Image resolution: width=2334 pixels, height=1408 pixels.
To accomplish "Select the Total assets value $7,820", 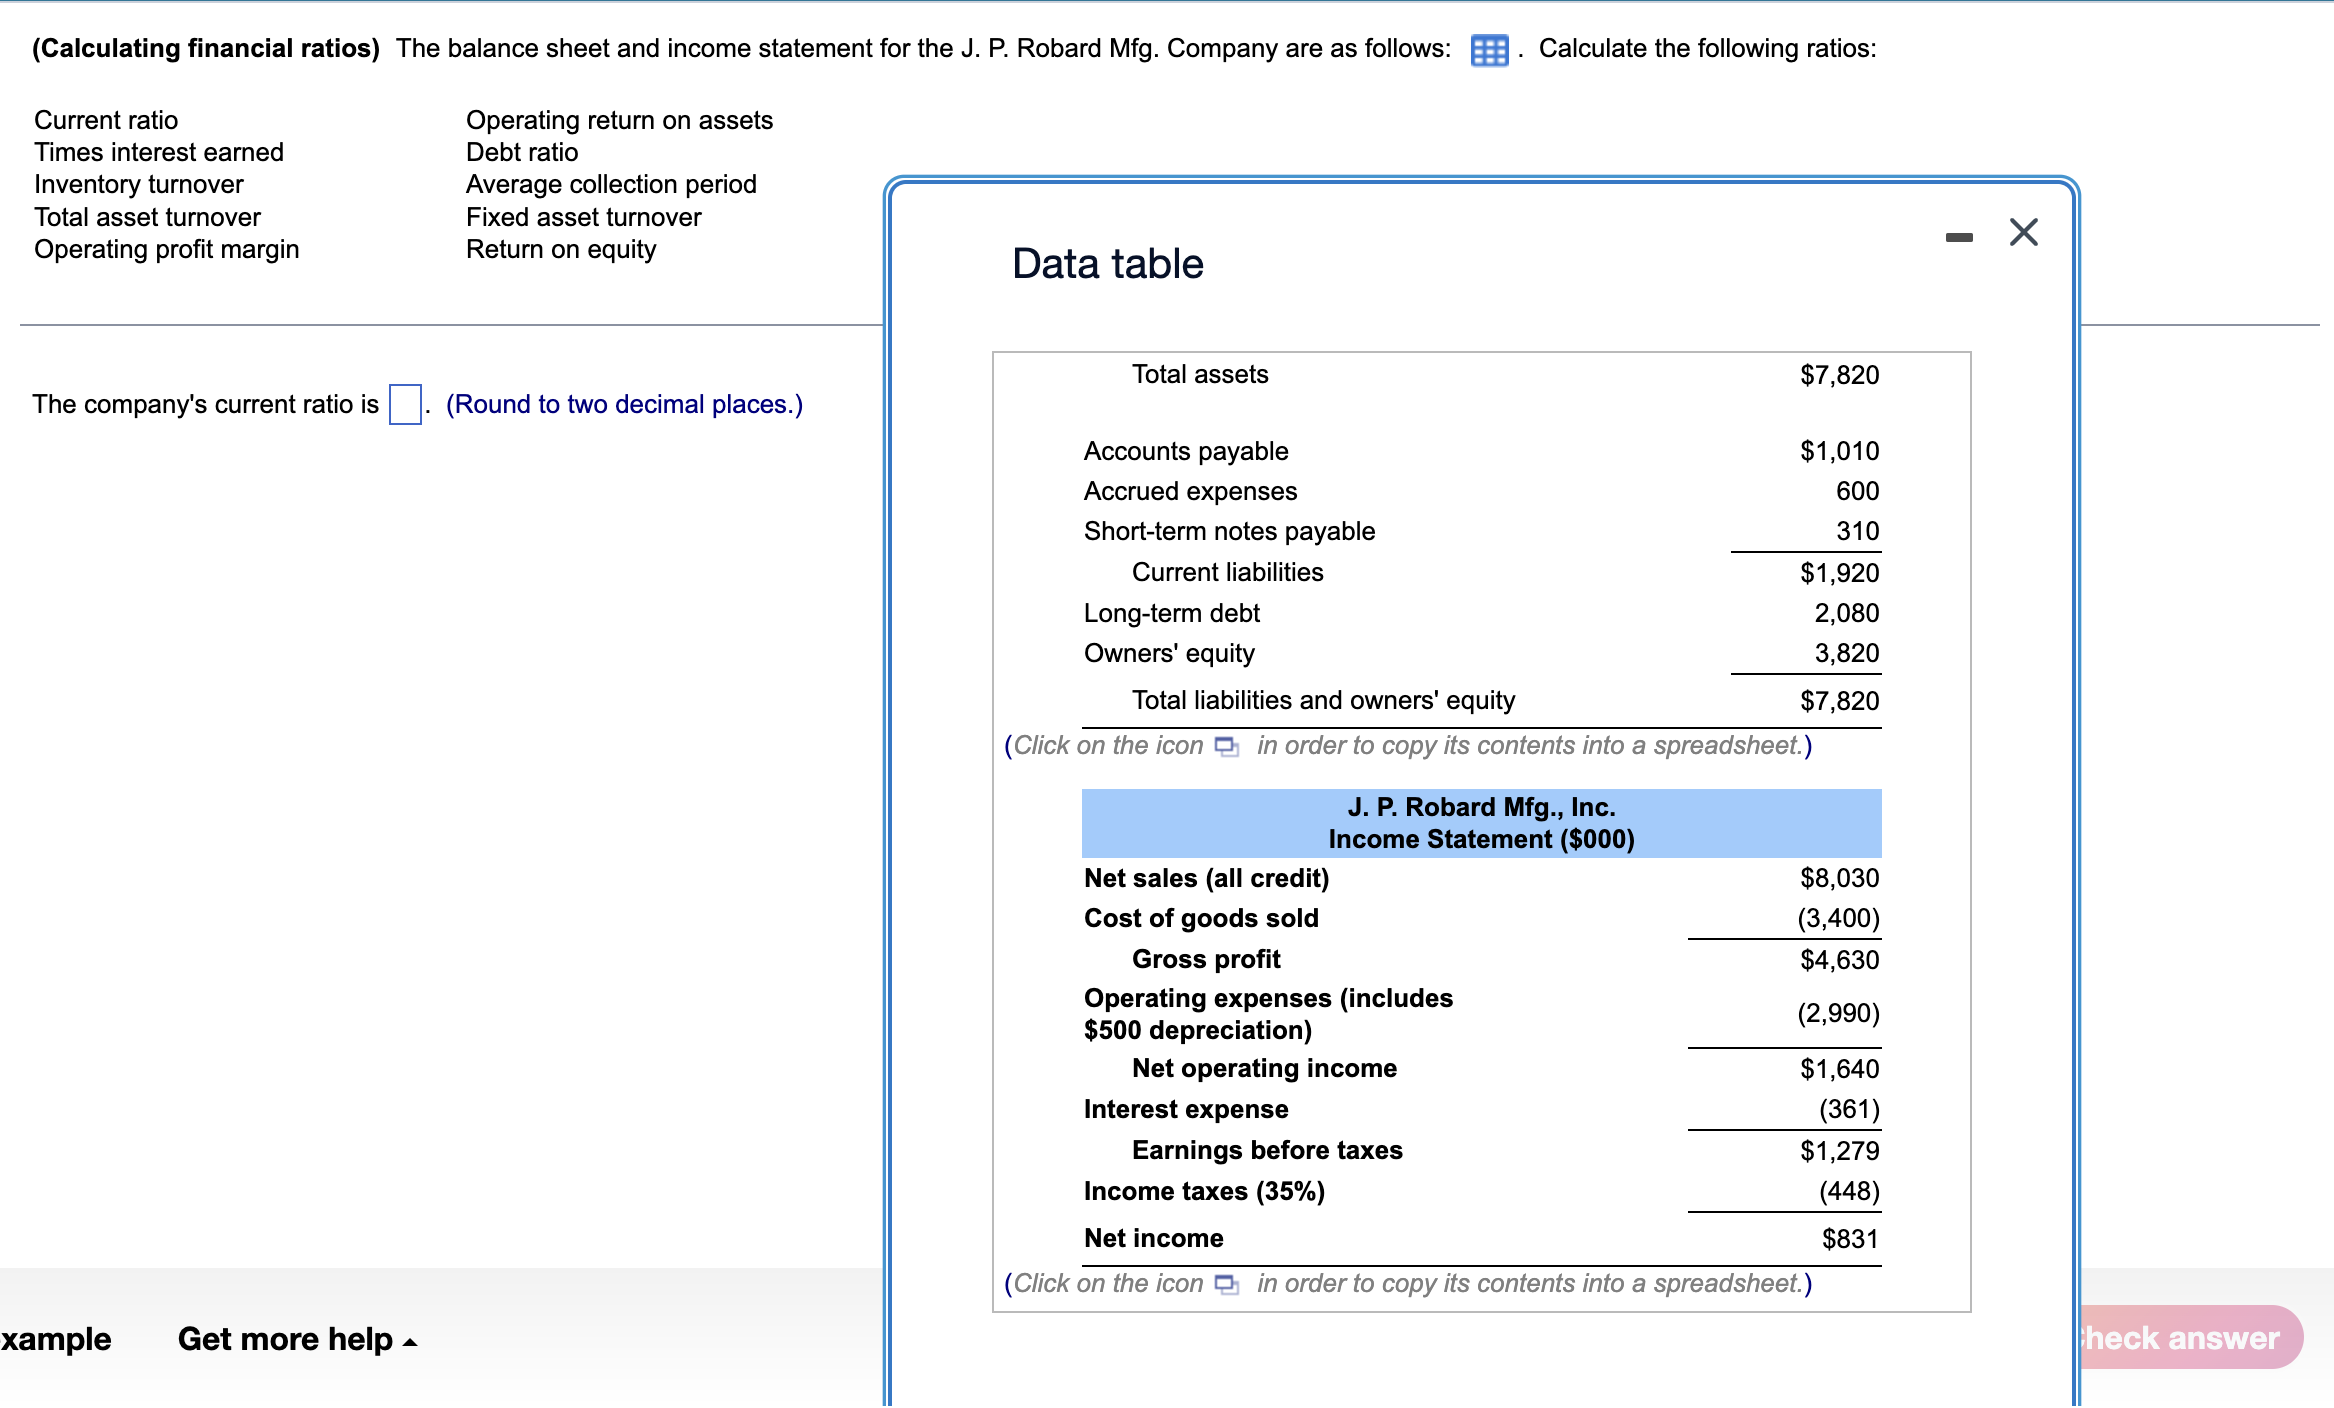I will pyautogui.click(x=1839, y=374).
